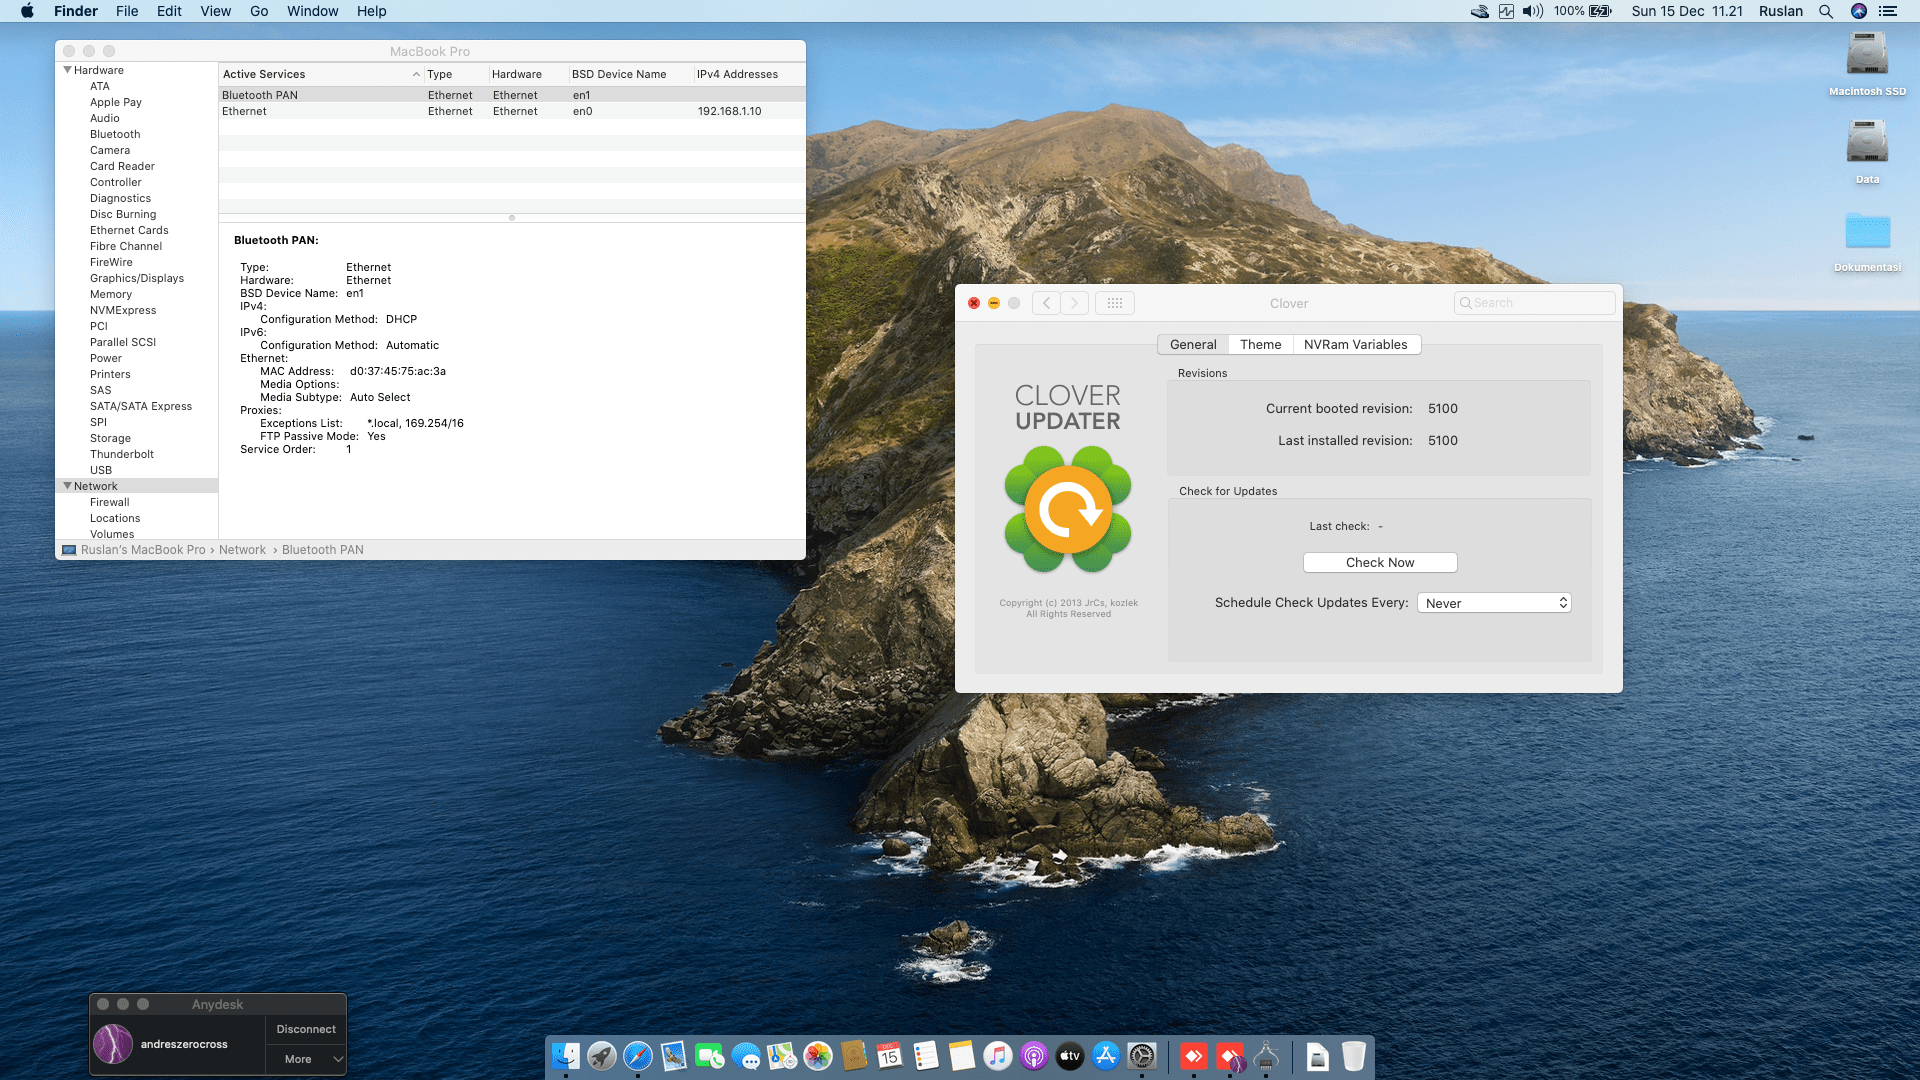The width and height of the screenshot is (1920, 1080).
Task: Open the Go menu
Action: coord(259,11)
